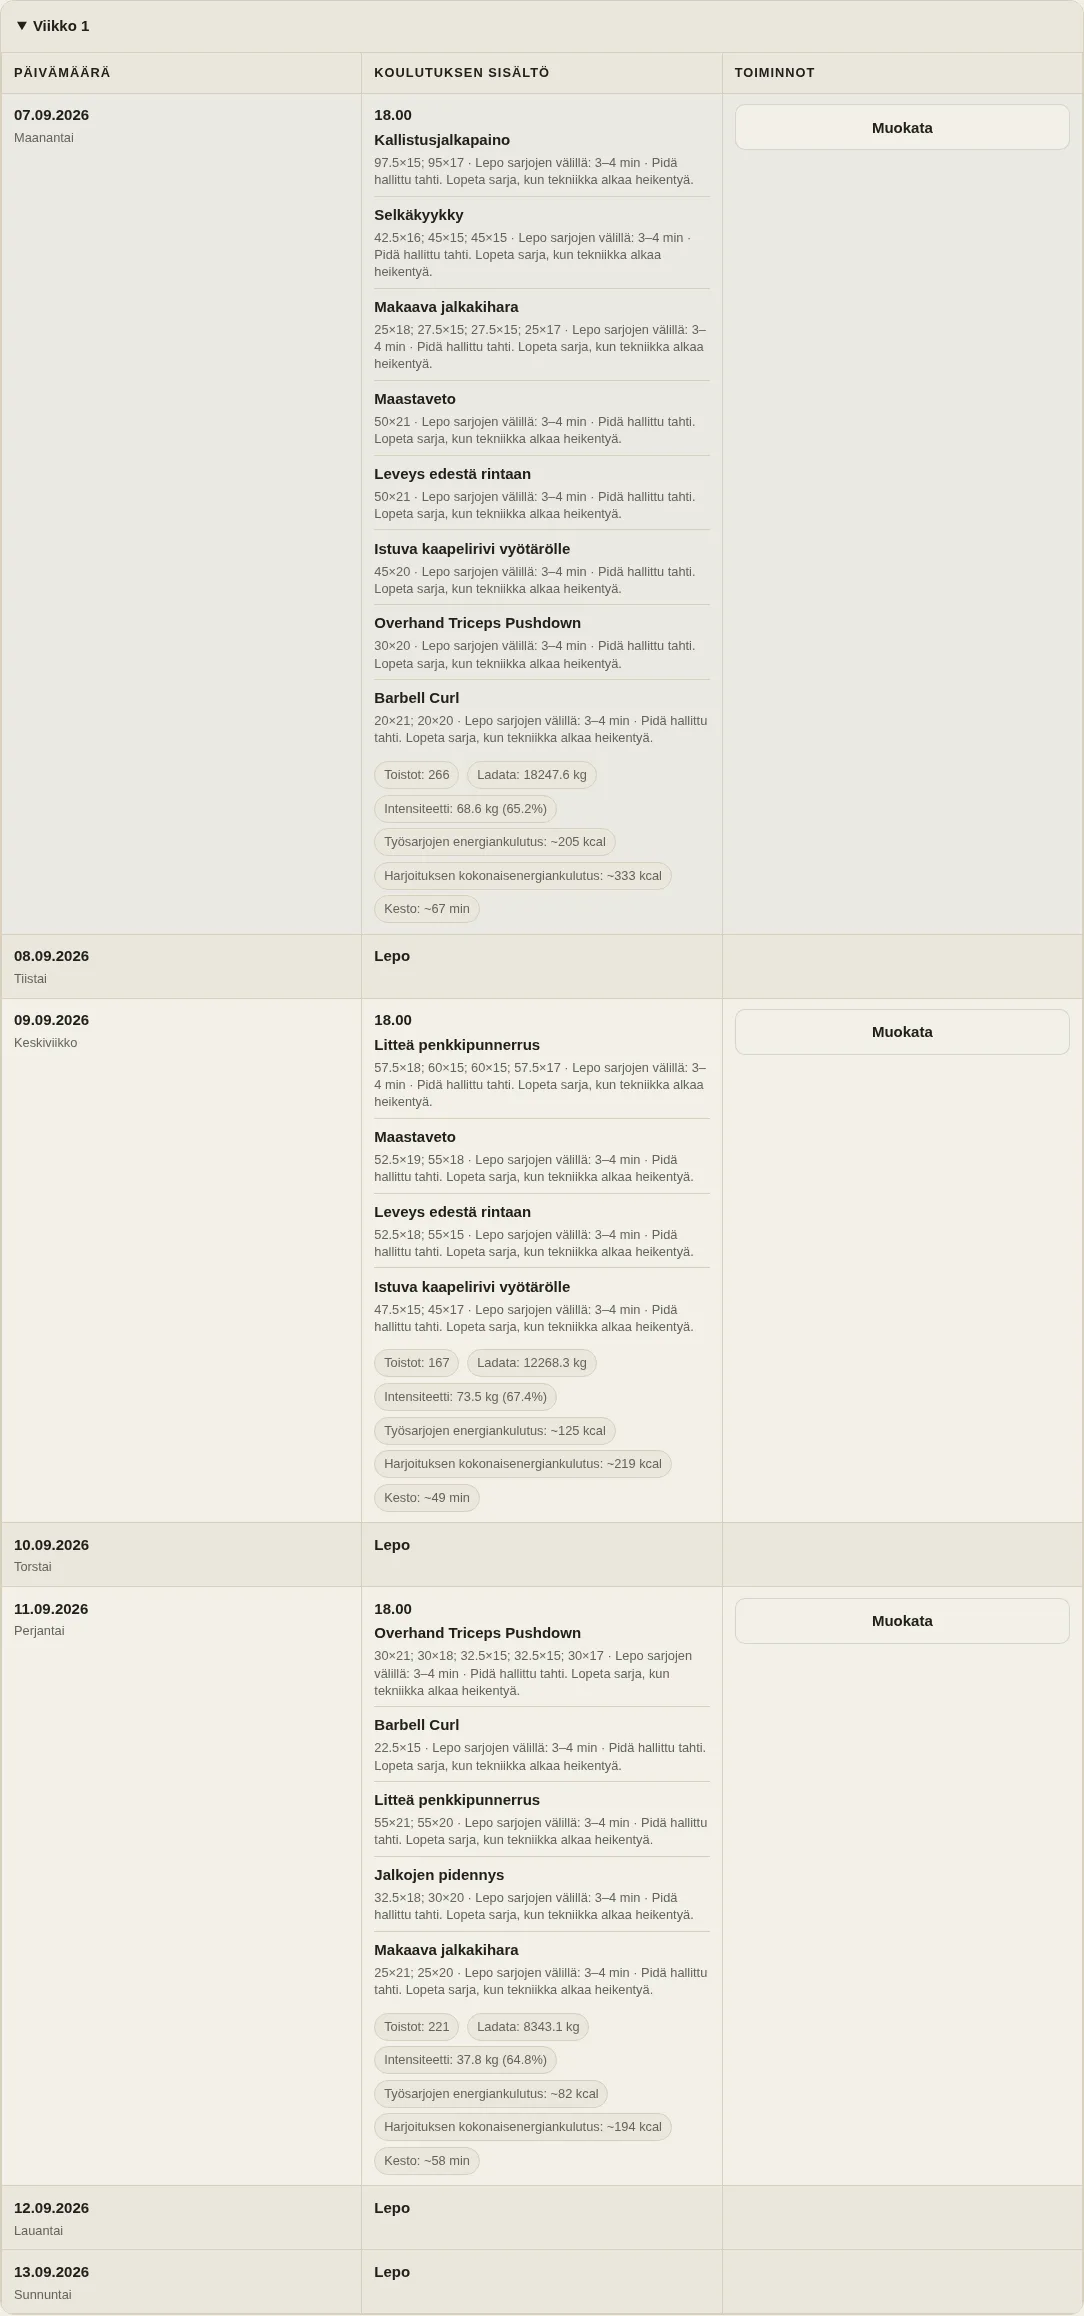The image size is (1084, 2316).
Task: Click the Kesto: ~67 min chip
Action: (x=427, y=909)
